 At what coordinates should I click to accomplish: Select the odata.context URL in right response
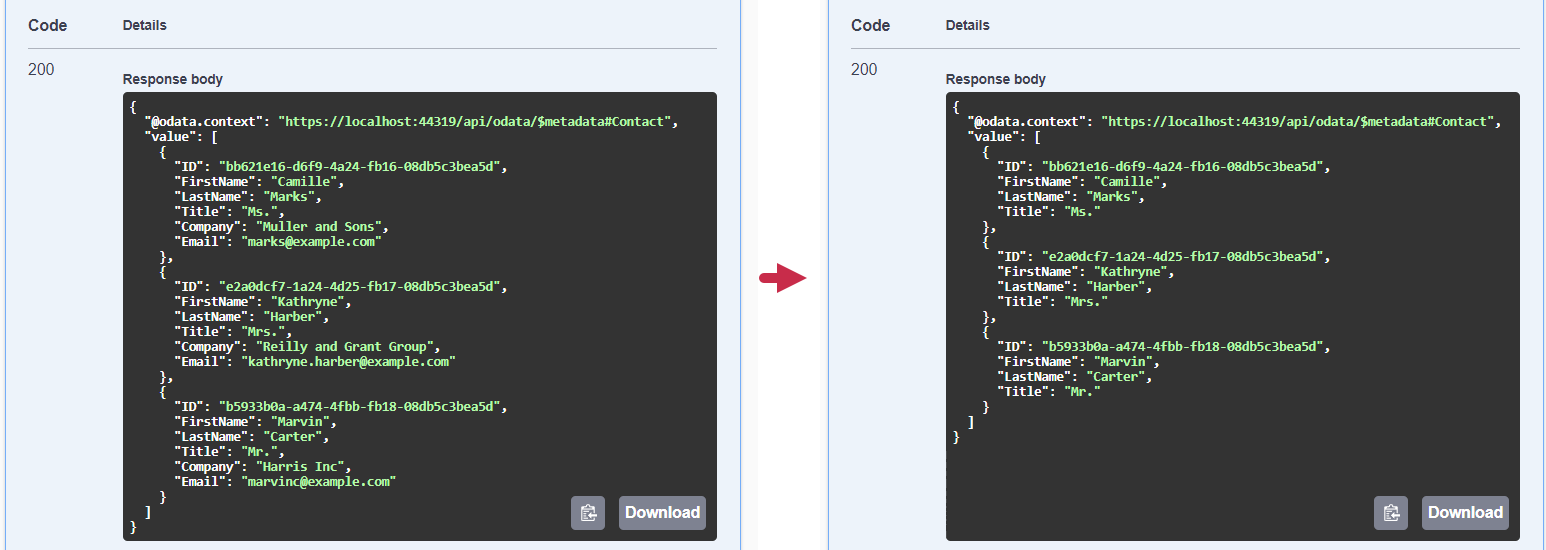tap(1298, 122)
